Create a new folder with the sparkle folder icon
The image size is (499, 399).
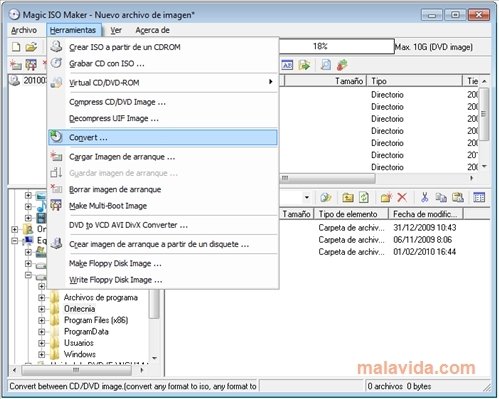[x=386, y=198]
